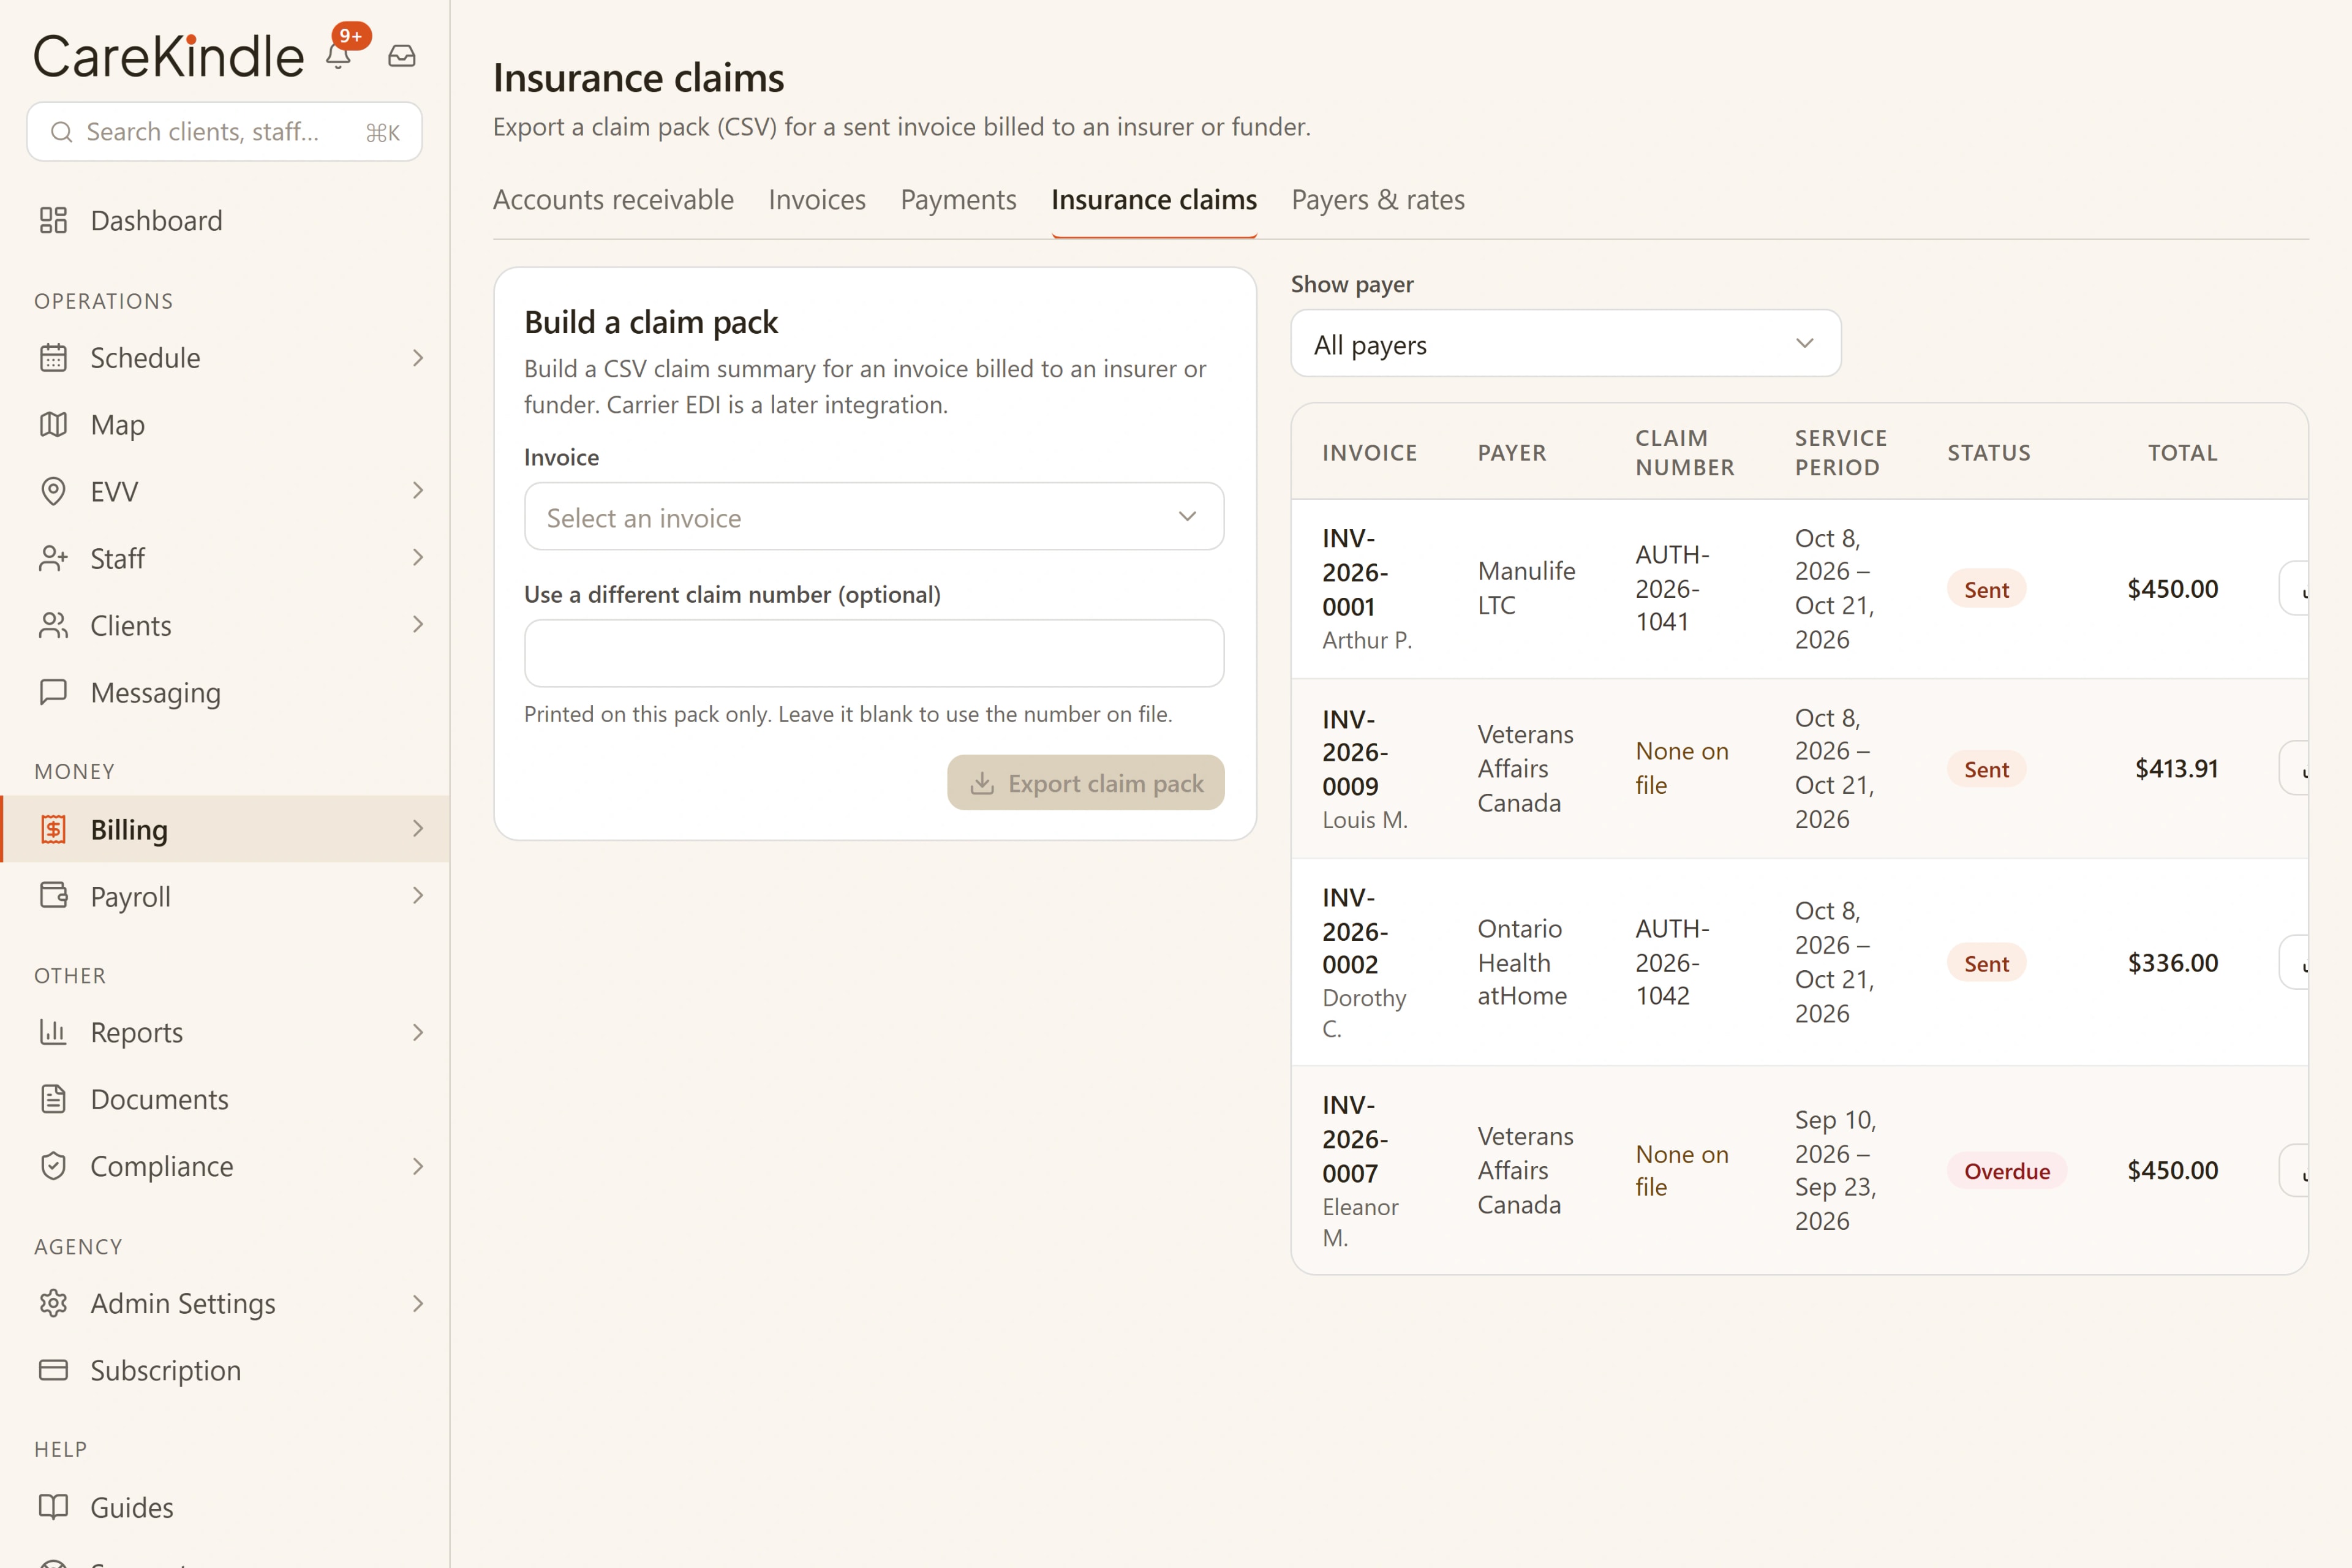Screen dimensions: 2352x1568
Task: Click the Overdue status badge
Action: click(2006, 1171)
